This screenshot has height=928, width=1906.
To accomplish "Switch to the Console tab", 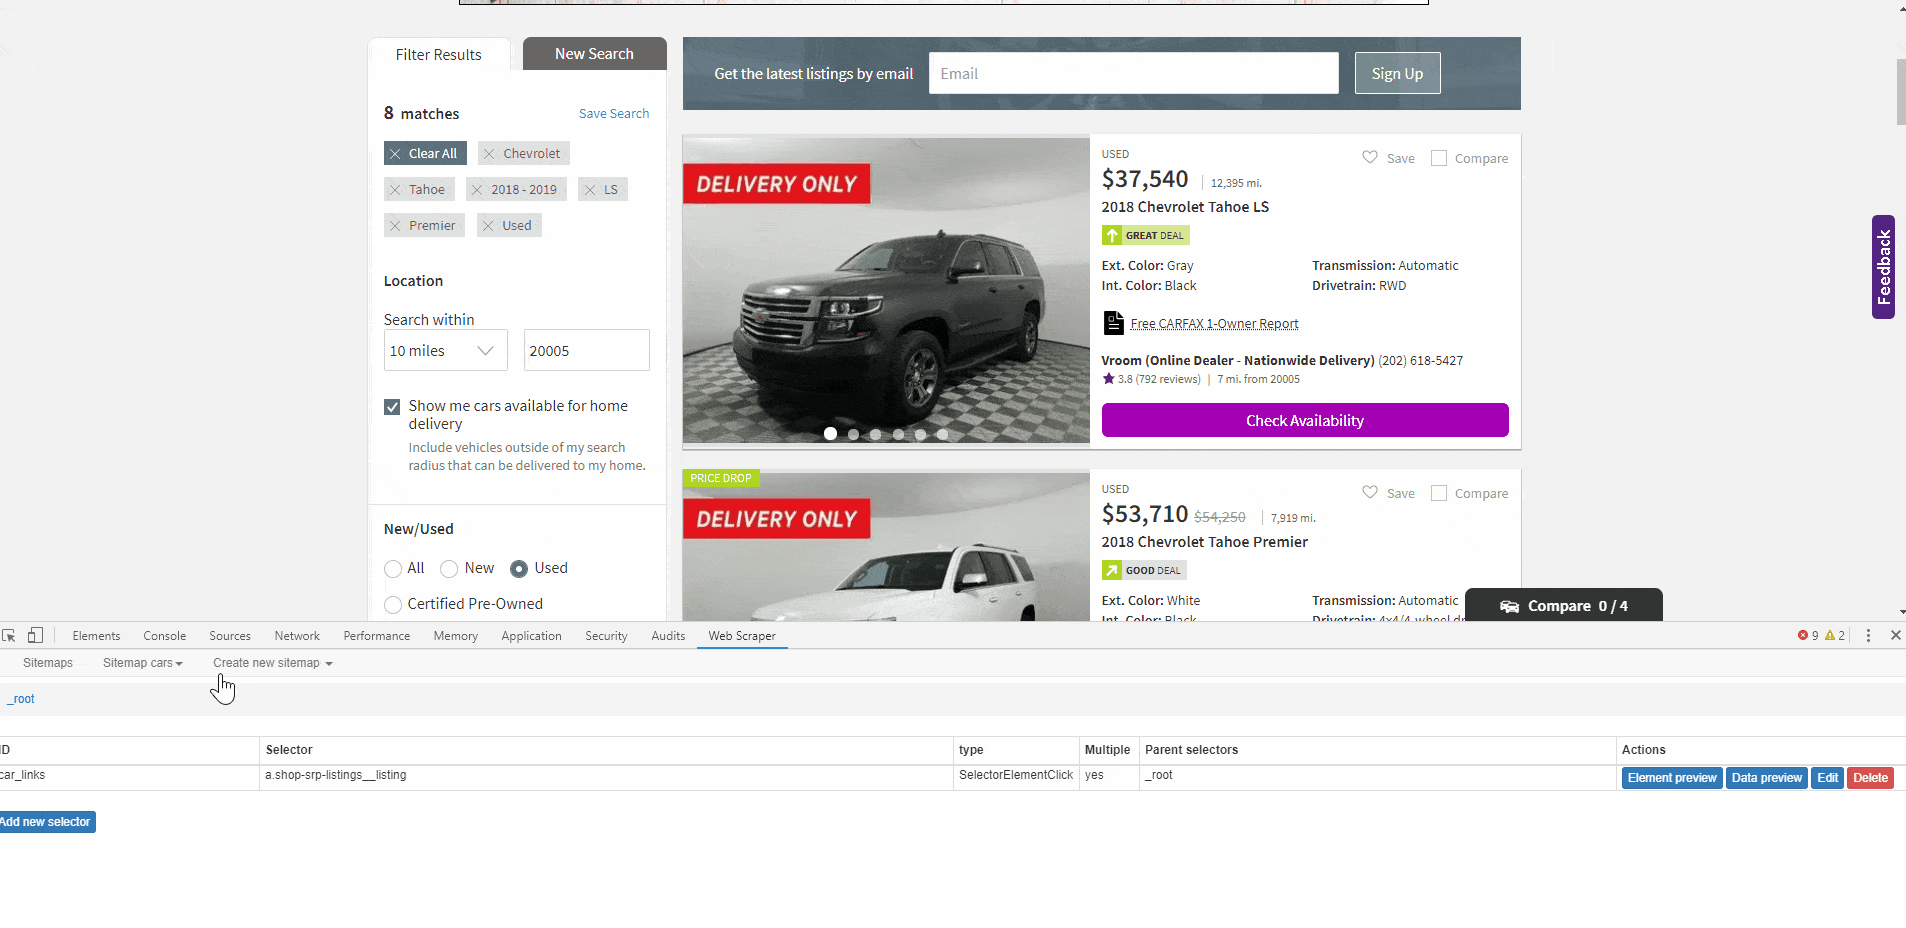I will coord(165,636).
